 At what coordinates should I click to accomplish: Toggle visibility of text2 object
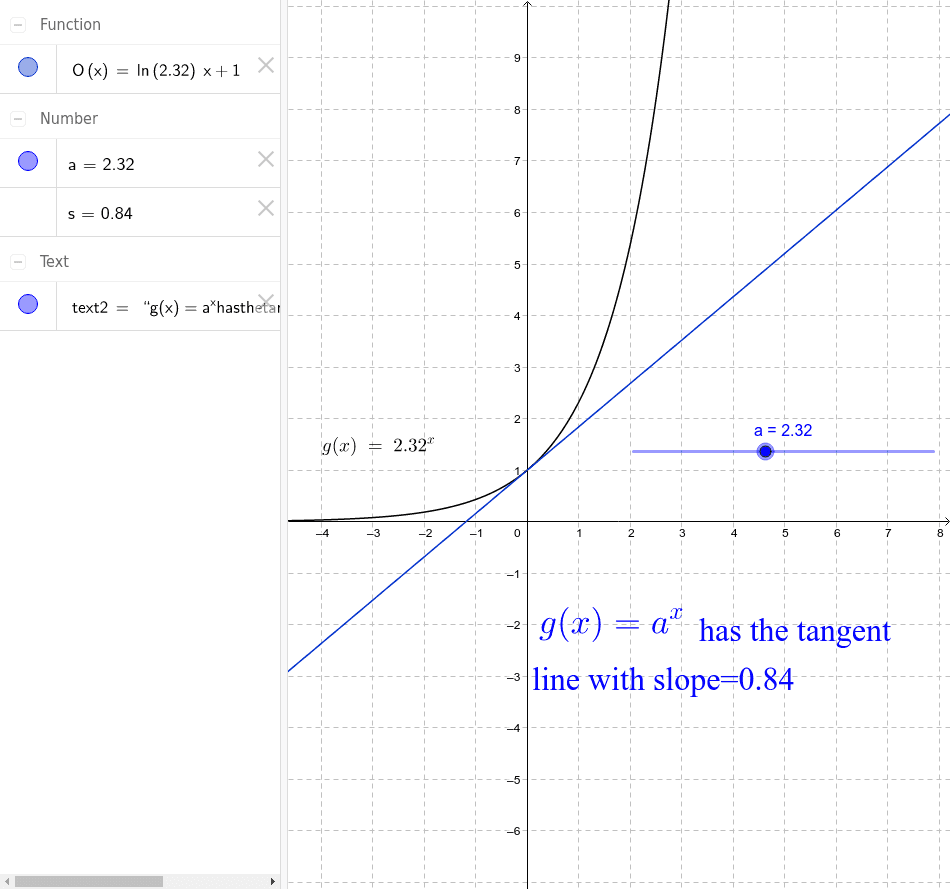coord(28,304)
